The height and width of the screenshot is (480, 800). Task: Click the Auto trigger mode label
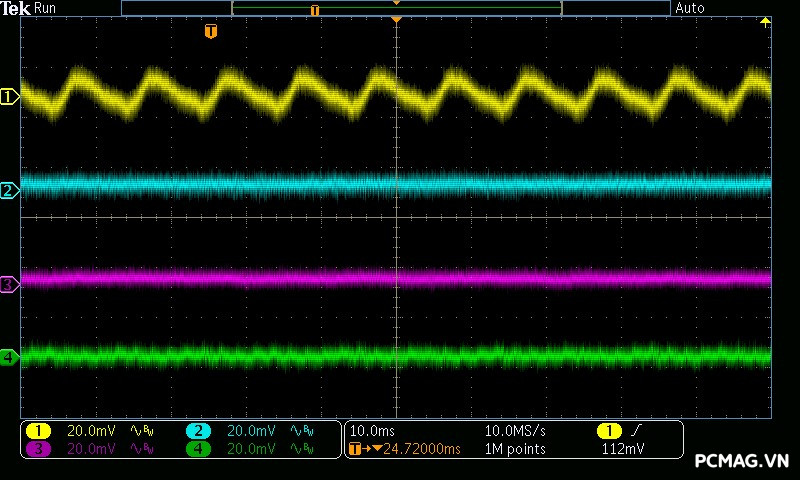tap(690, 8)
